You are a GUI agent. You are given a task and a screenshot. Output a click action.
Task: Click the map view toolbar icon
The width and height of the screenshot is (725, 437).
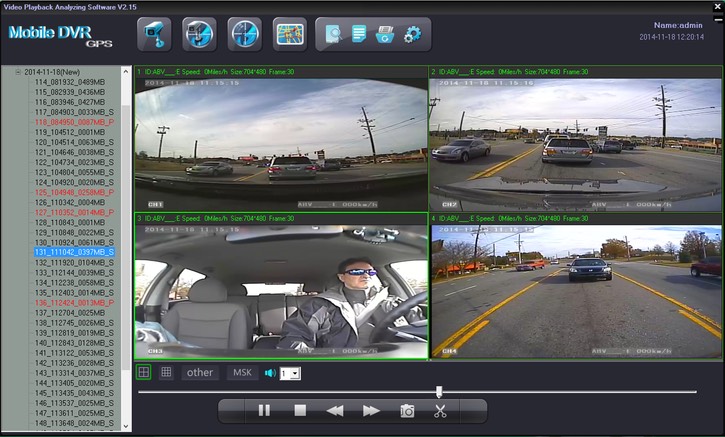pyautogui.click(x=290, y=35)
